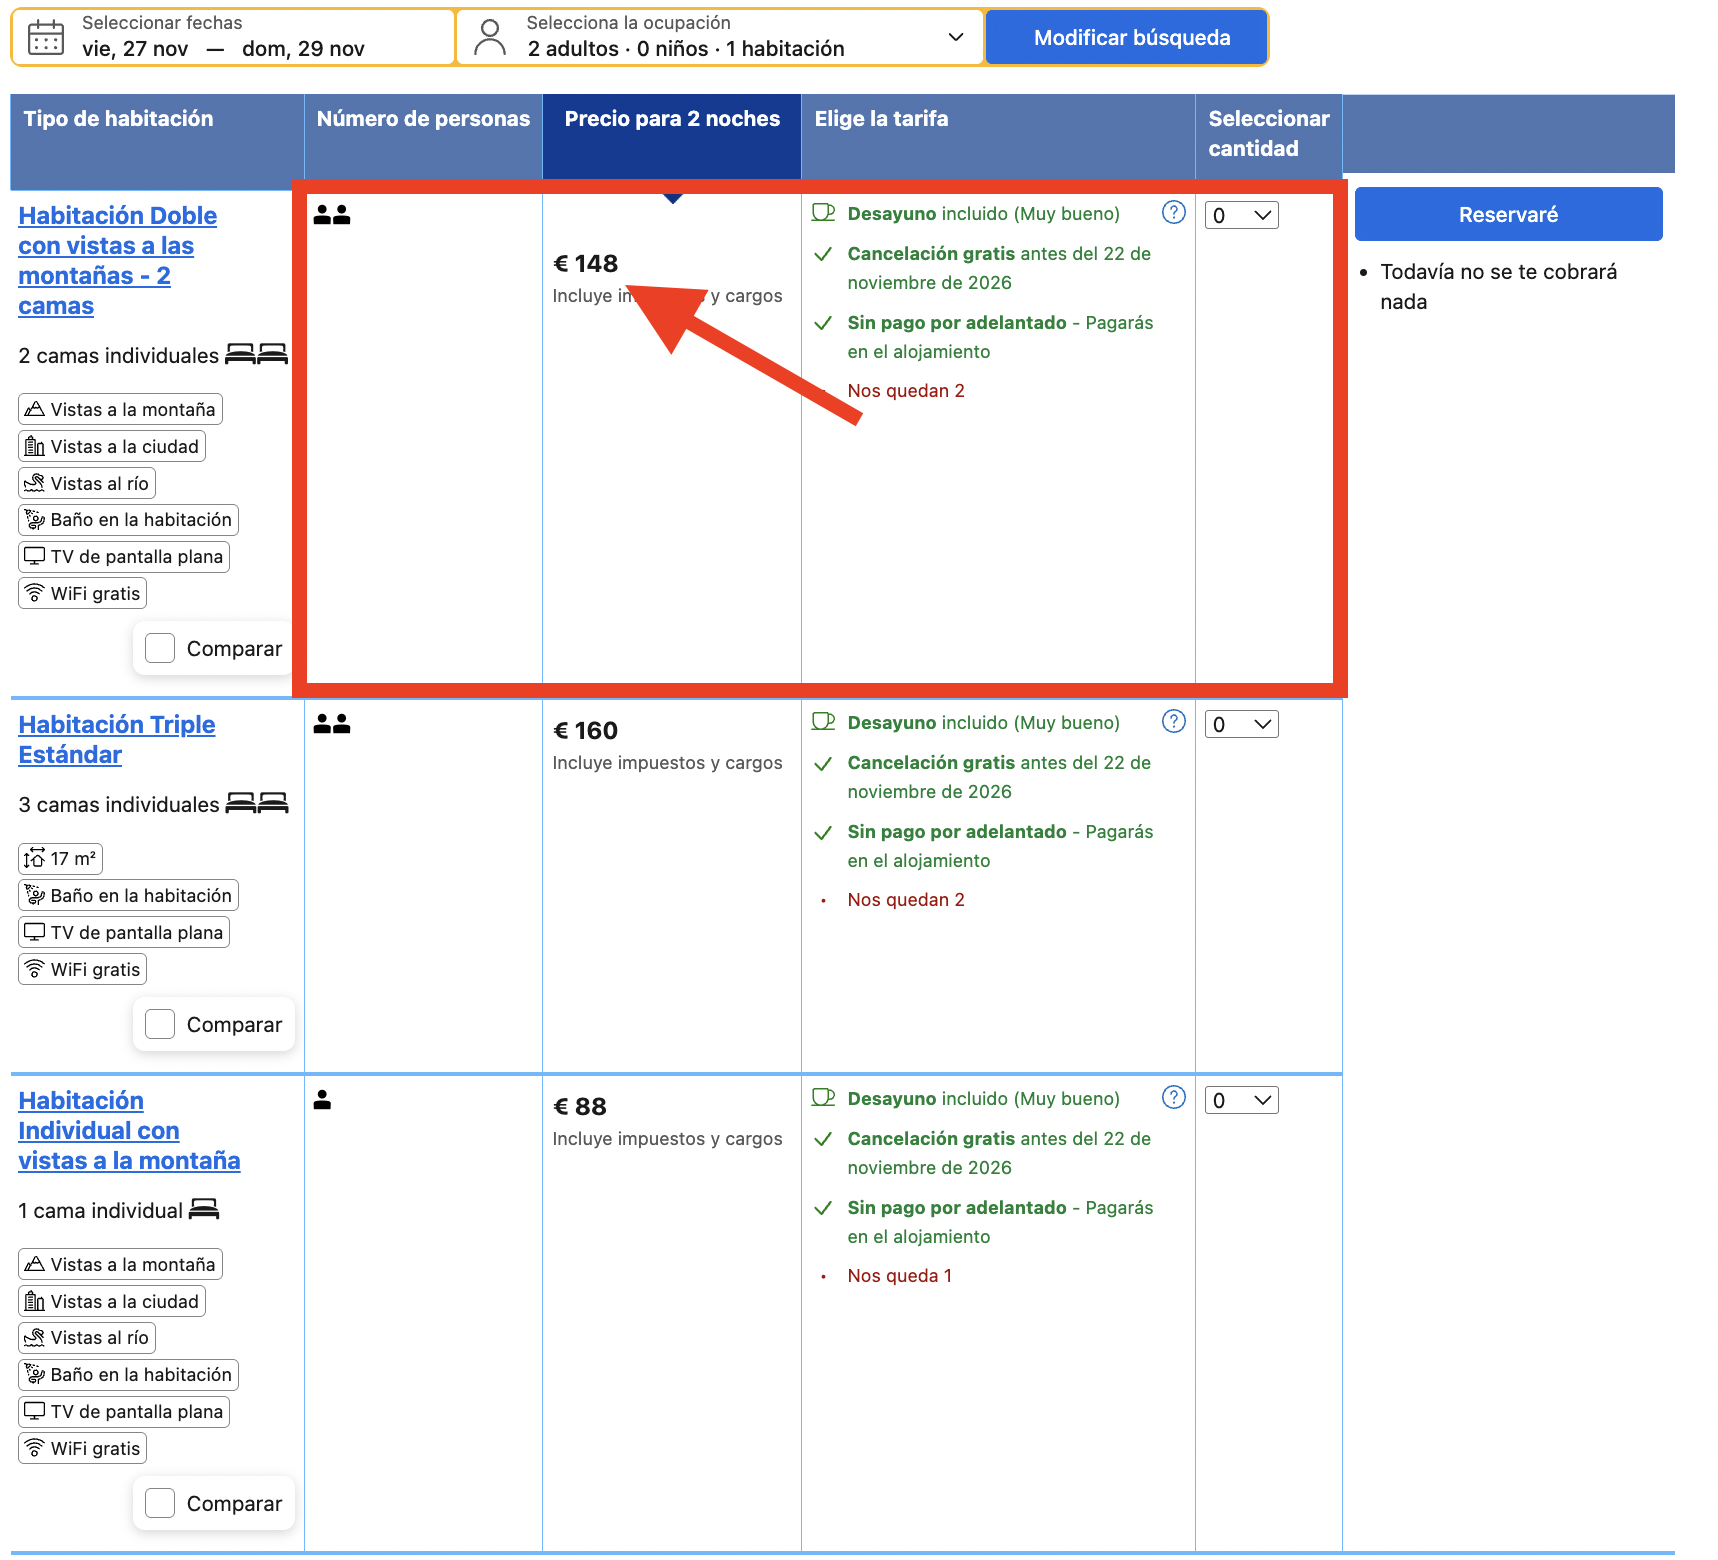Open help icon for Habitación Triple breakfast rate

1174,721
